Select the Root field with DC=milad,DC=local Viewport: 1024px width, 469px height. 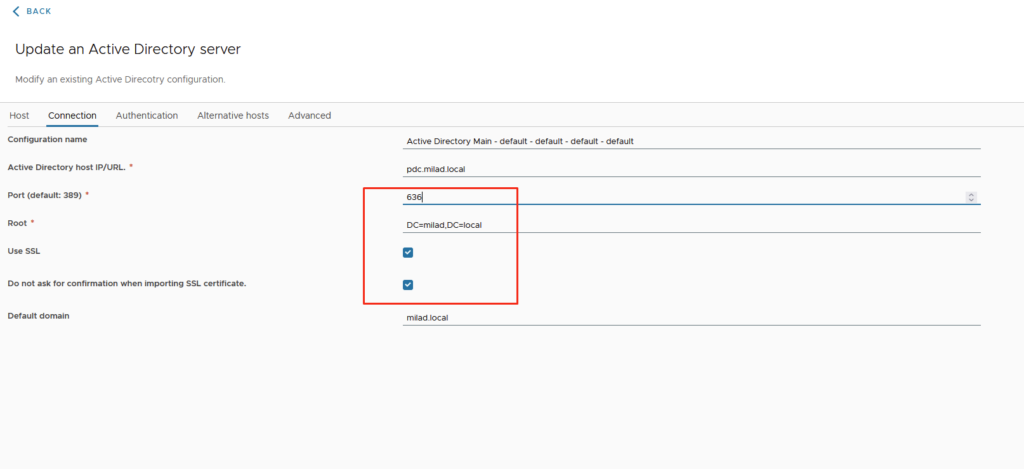tap(690, 225)
